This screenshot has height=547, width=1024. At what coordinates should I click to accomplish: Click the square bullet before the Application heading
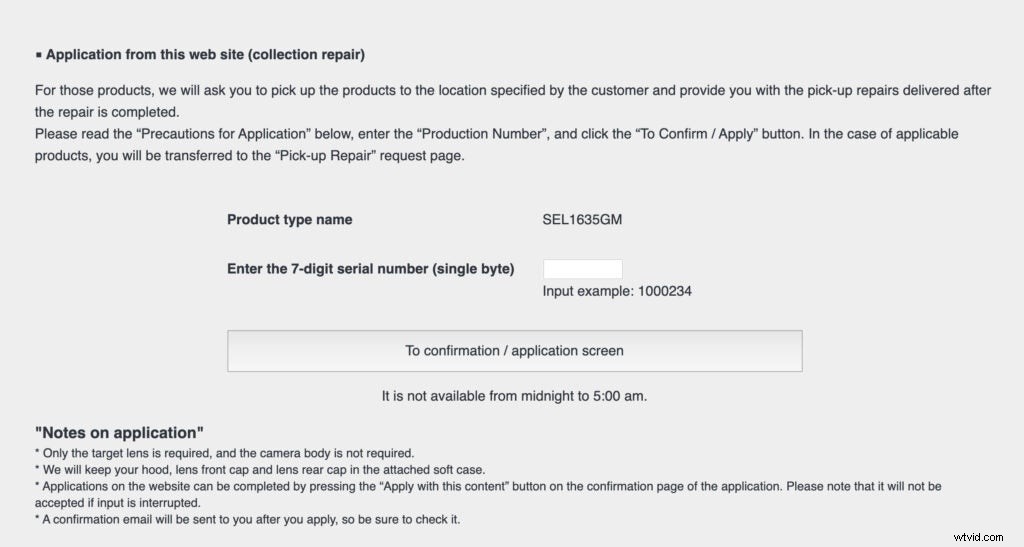38,55
